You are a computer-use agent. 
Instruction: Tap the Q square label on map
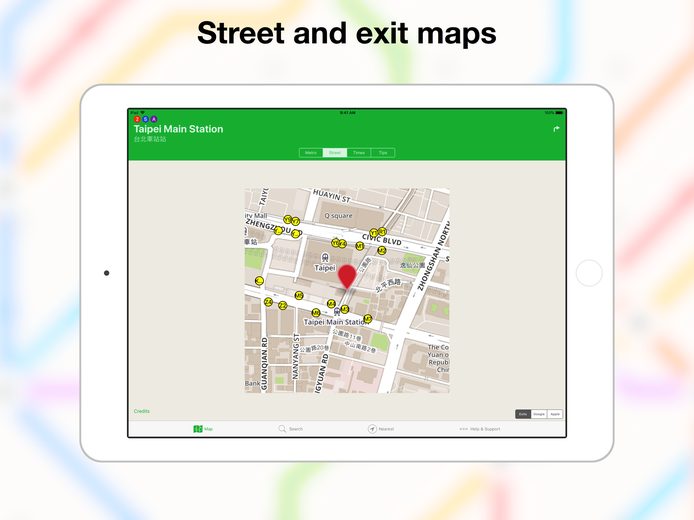[x=339, y=216]
